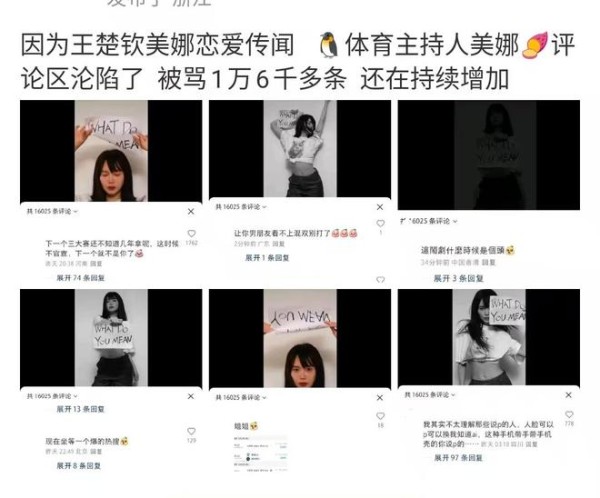The image size is (600, 498).
Task: Like the comment with 1762 likes
Action: [x=191, y=233]
